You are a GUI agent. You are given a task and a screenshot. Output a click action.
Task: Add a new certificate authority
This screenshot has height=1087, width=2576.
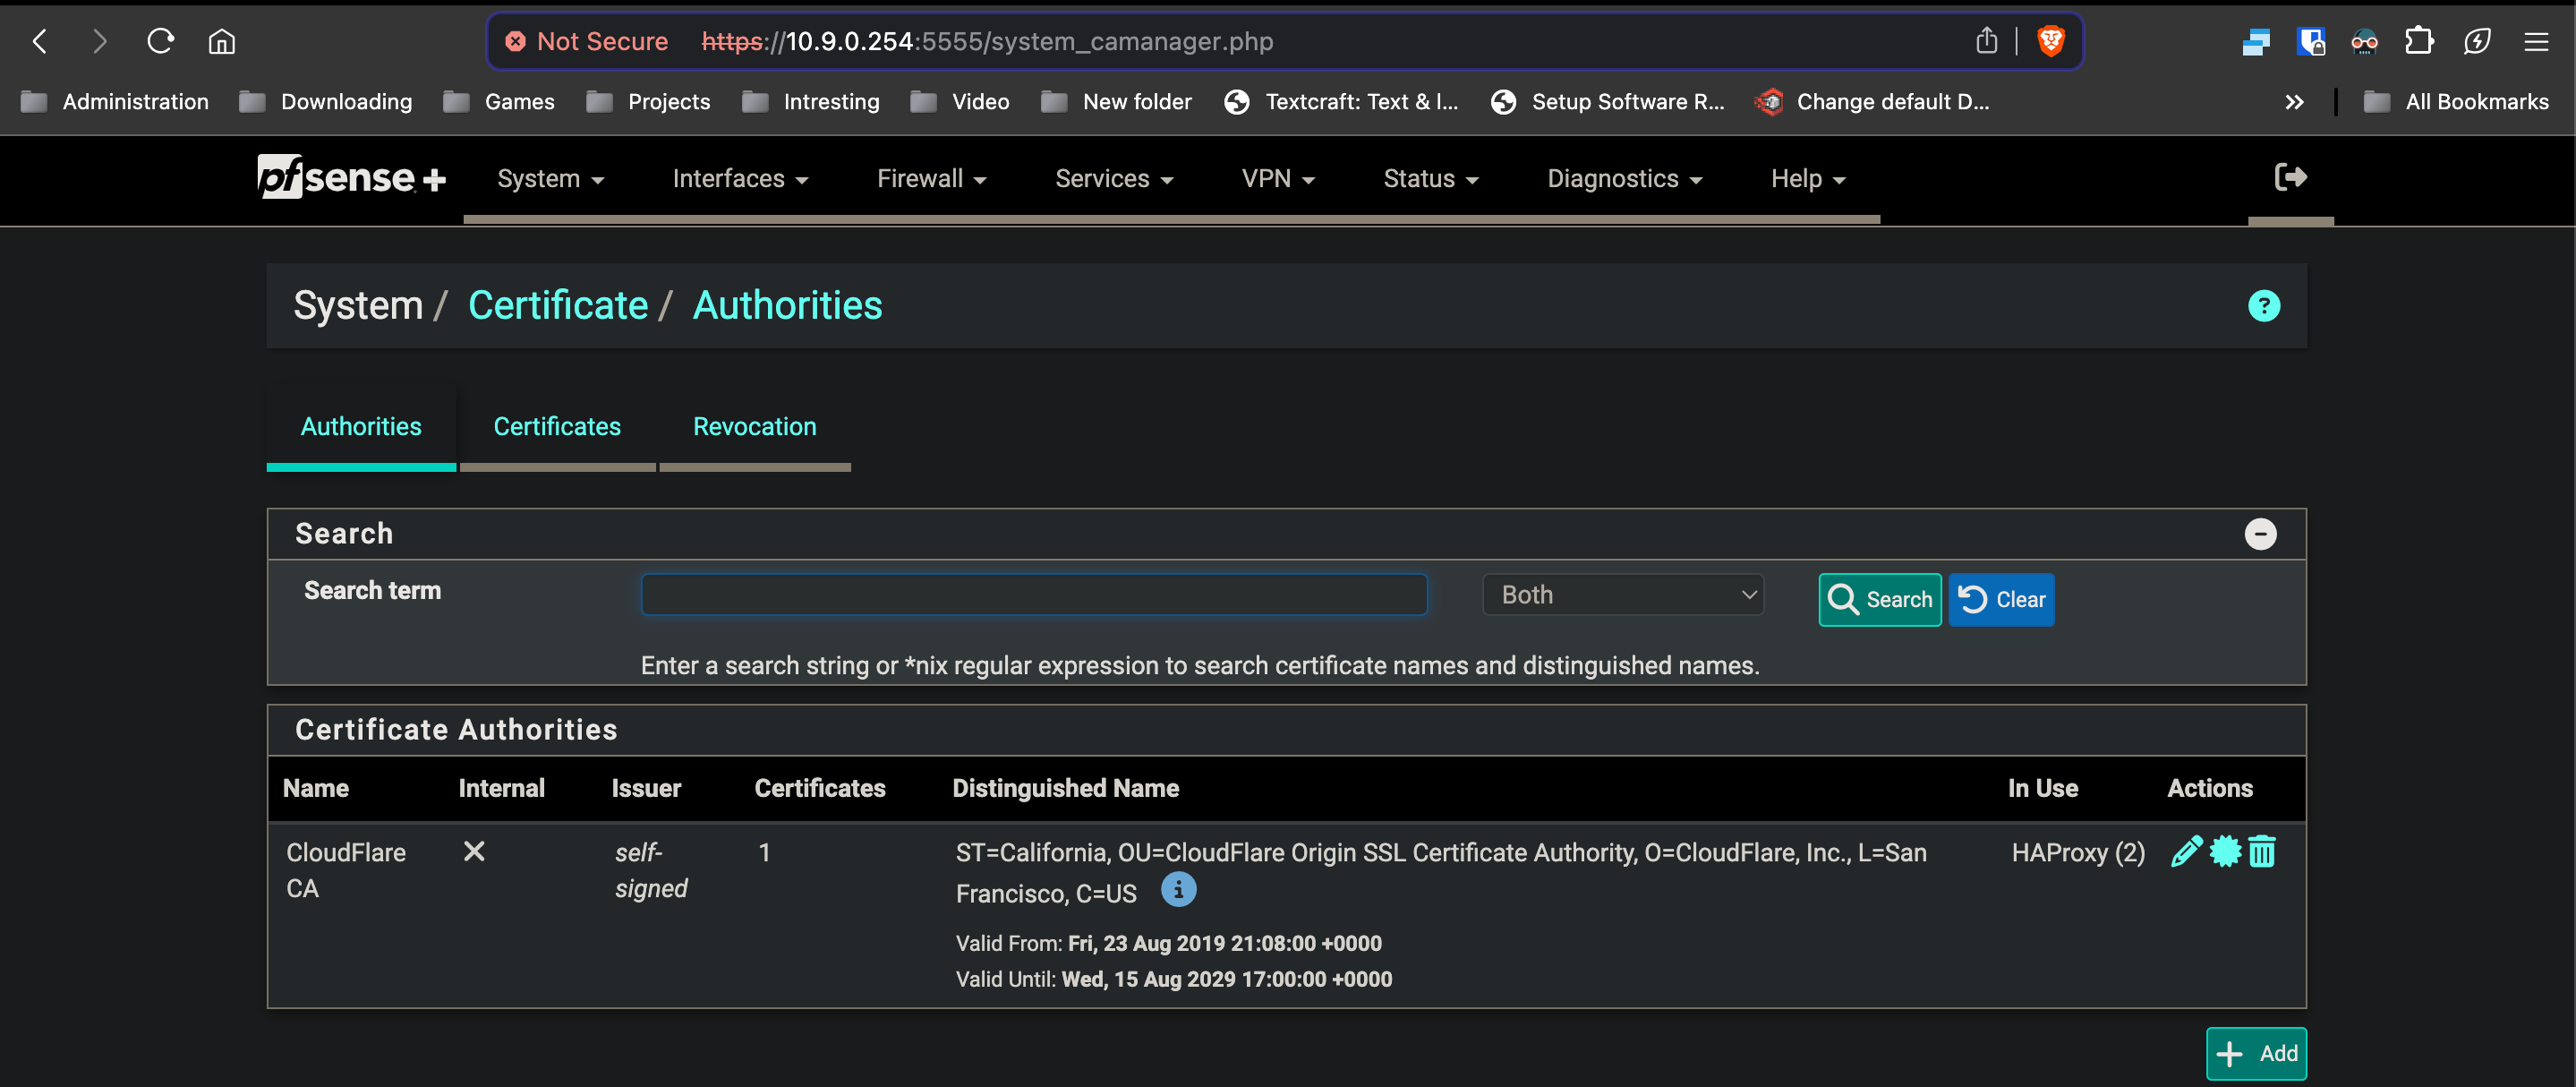coord(2256,1054)
